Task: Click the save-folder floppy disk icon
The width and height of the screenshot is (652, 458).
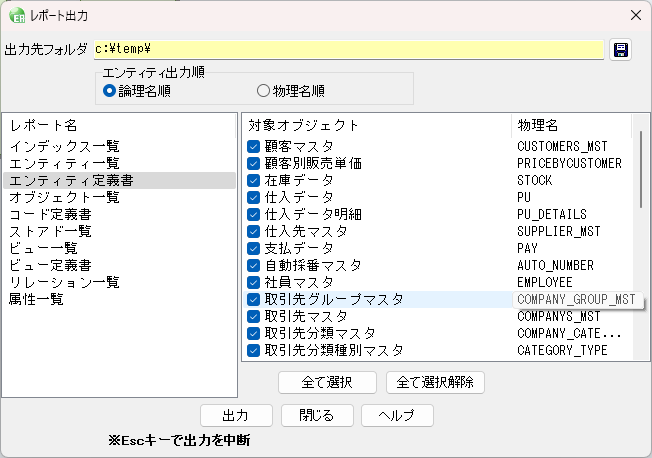Action: point(620,50)
